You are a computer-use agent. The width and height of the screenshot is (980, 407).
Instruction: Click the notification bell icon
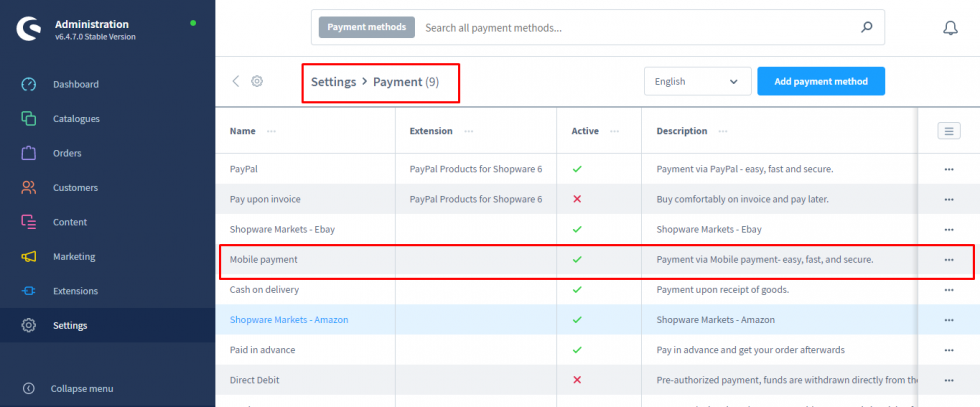[x=950, y=28]
